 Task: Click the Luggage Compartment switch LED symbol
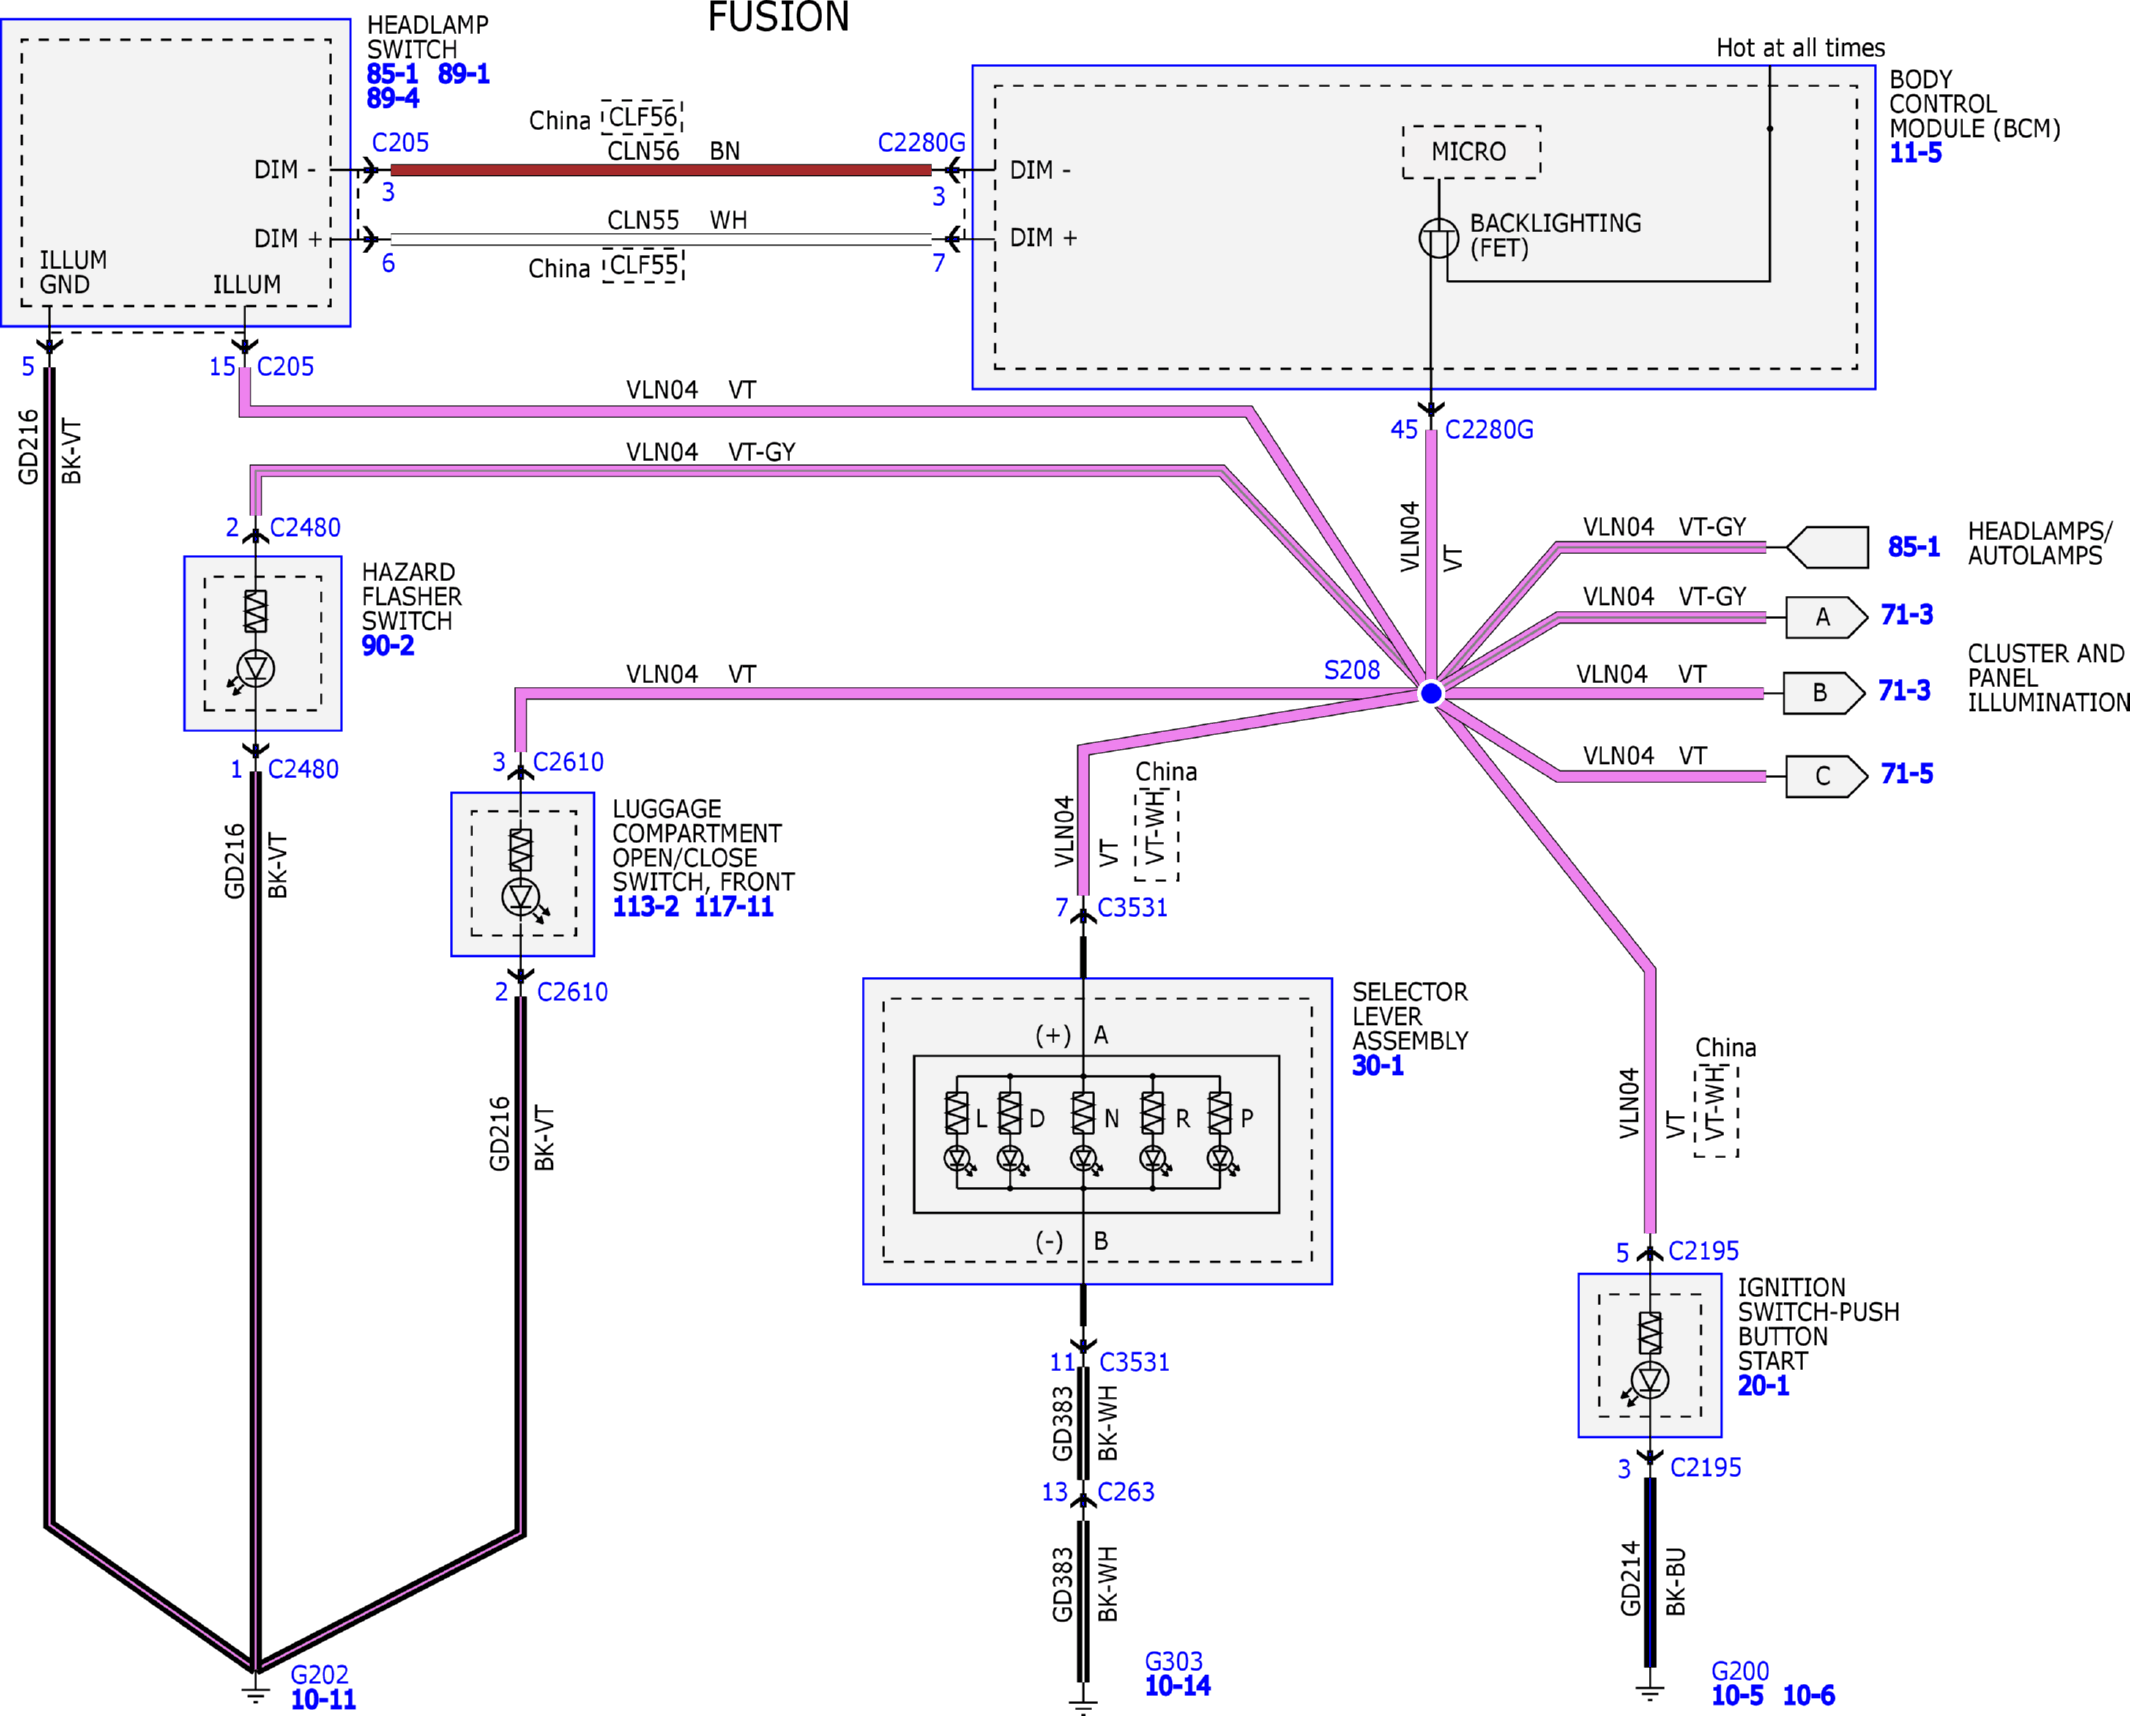coord(521,897)
